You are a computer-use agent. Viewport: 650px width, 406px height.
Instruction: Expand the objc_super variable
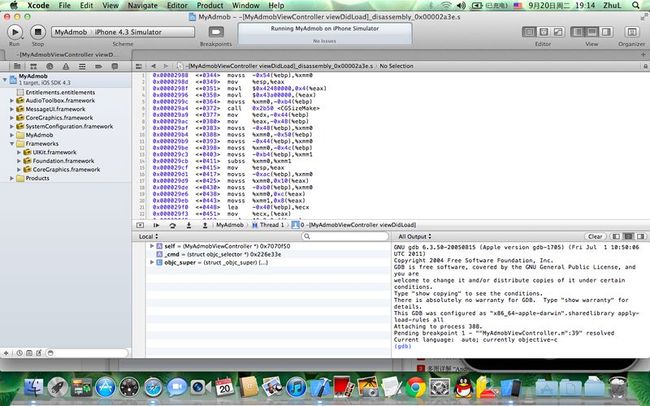click(152, 263)
